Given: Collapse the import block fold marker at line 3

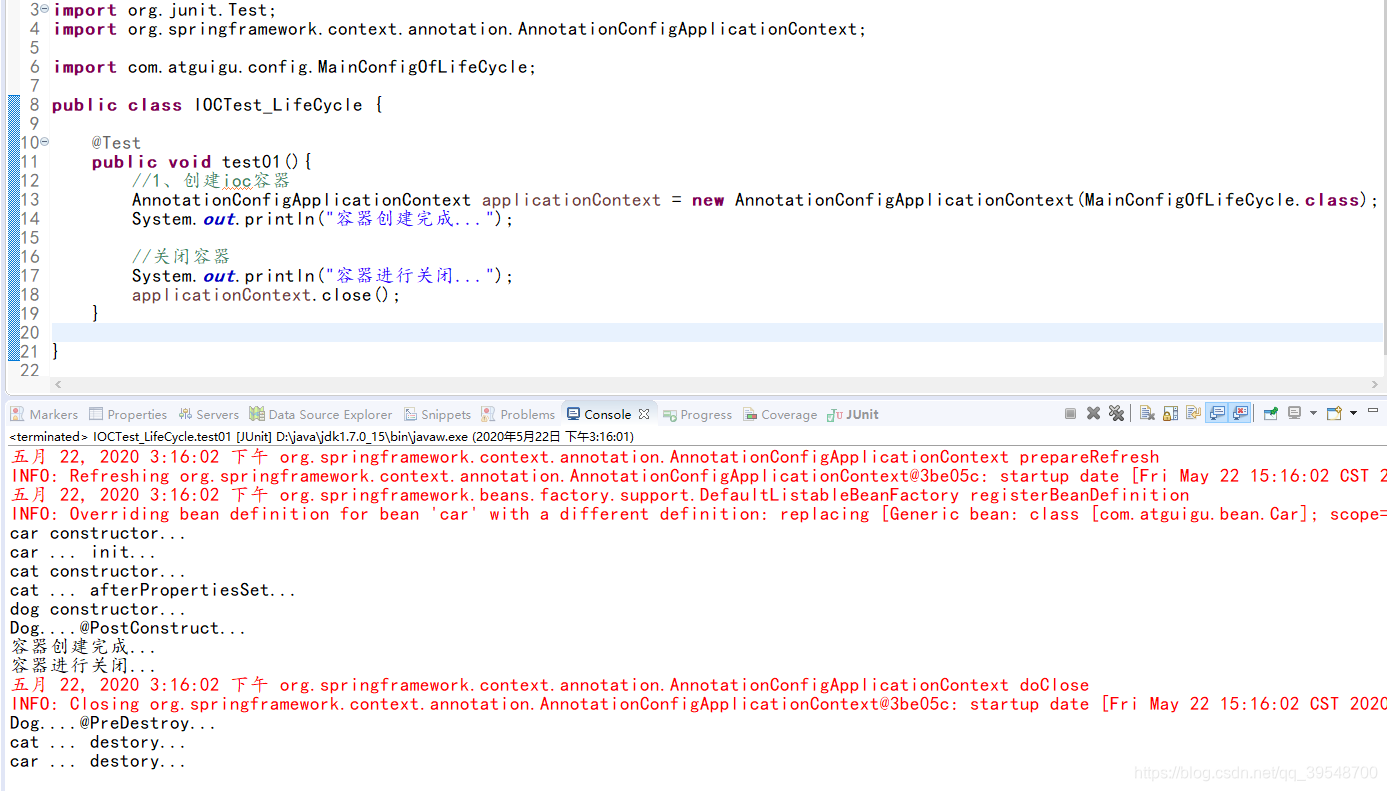Looking at the screenshot, I should pos(44,9).
